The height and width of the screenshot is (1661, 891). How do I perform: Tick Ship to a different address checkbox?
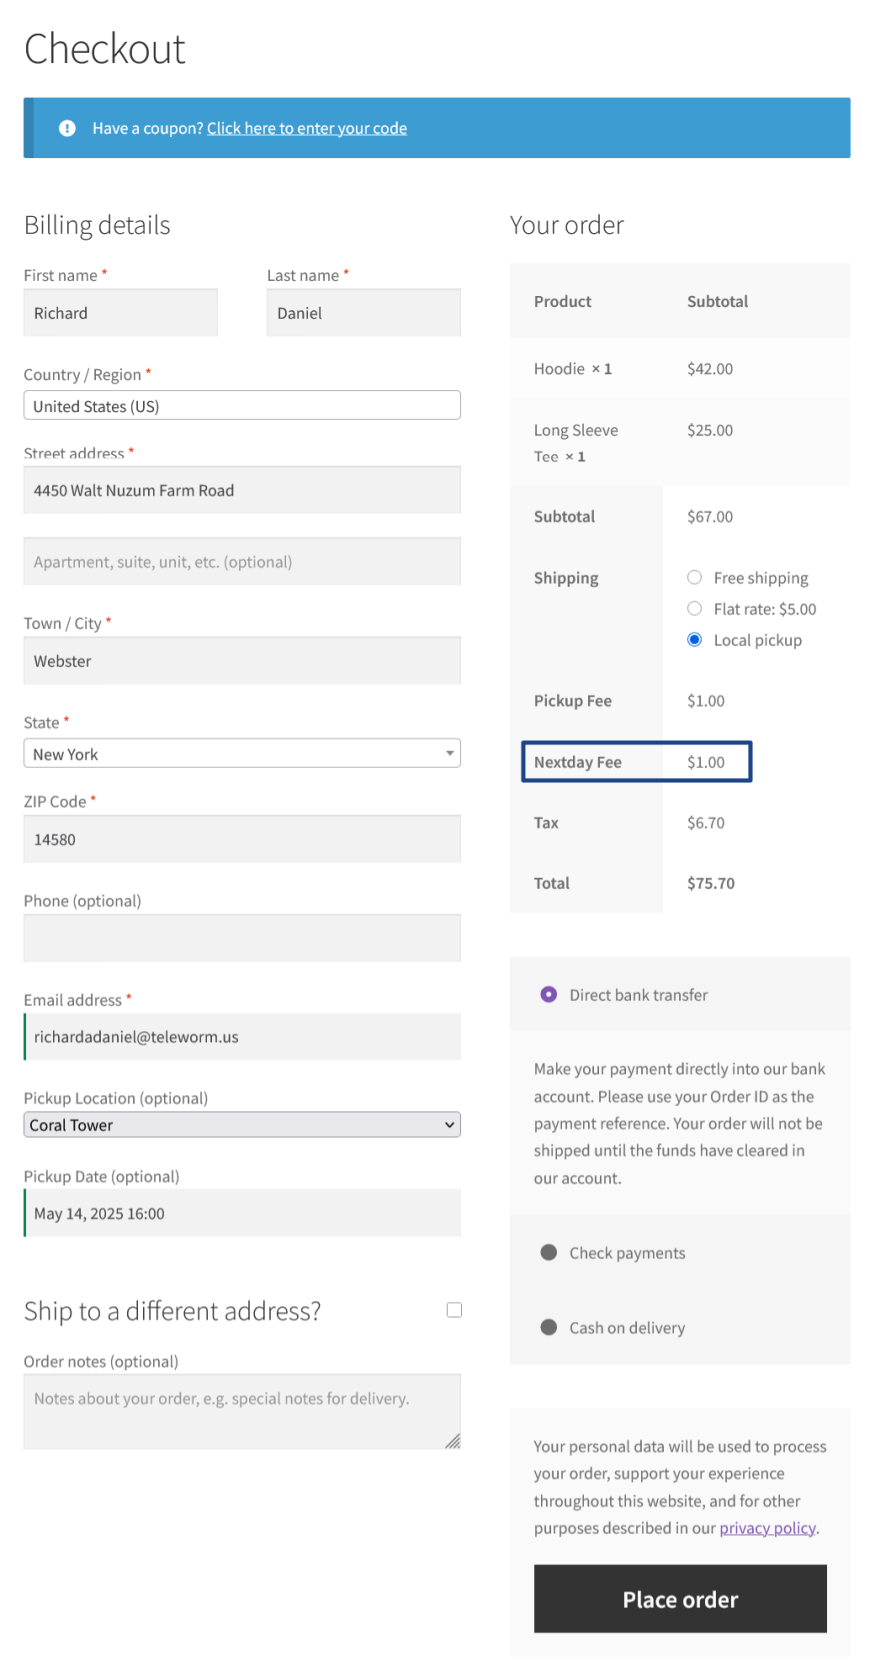pyautogui.click(x=454, y=1310)
